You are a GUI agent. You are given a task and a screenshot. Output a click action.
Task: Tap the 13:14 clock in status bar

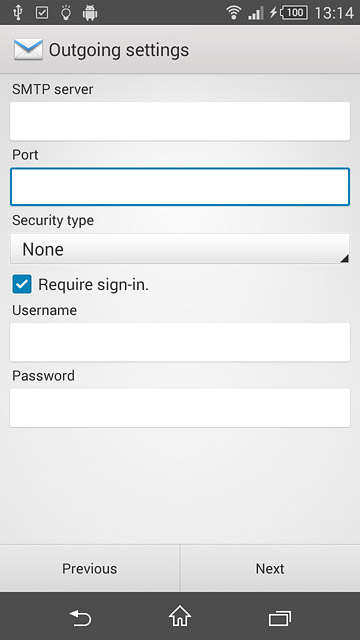334,13
